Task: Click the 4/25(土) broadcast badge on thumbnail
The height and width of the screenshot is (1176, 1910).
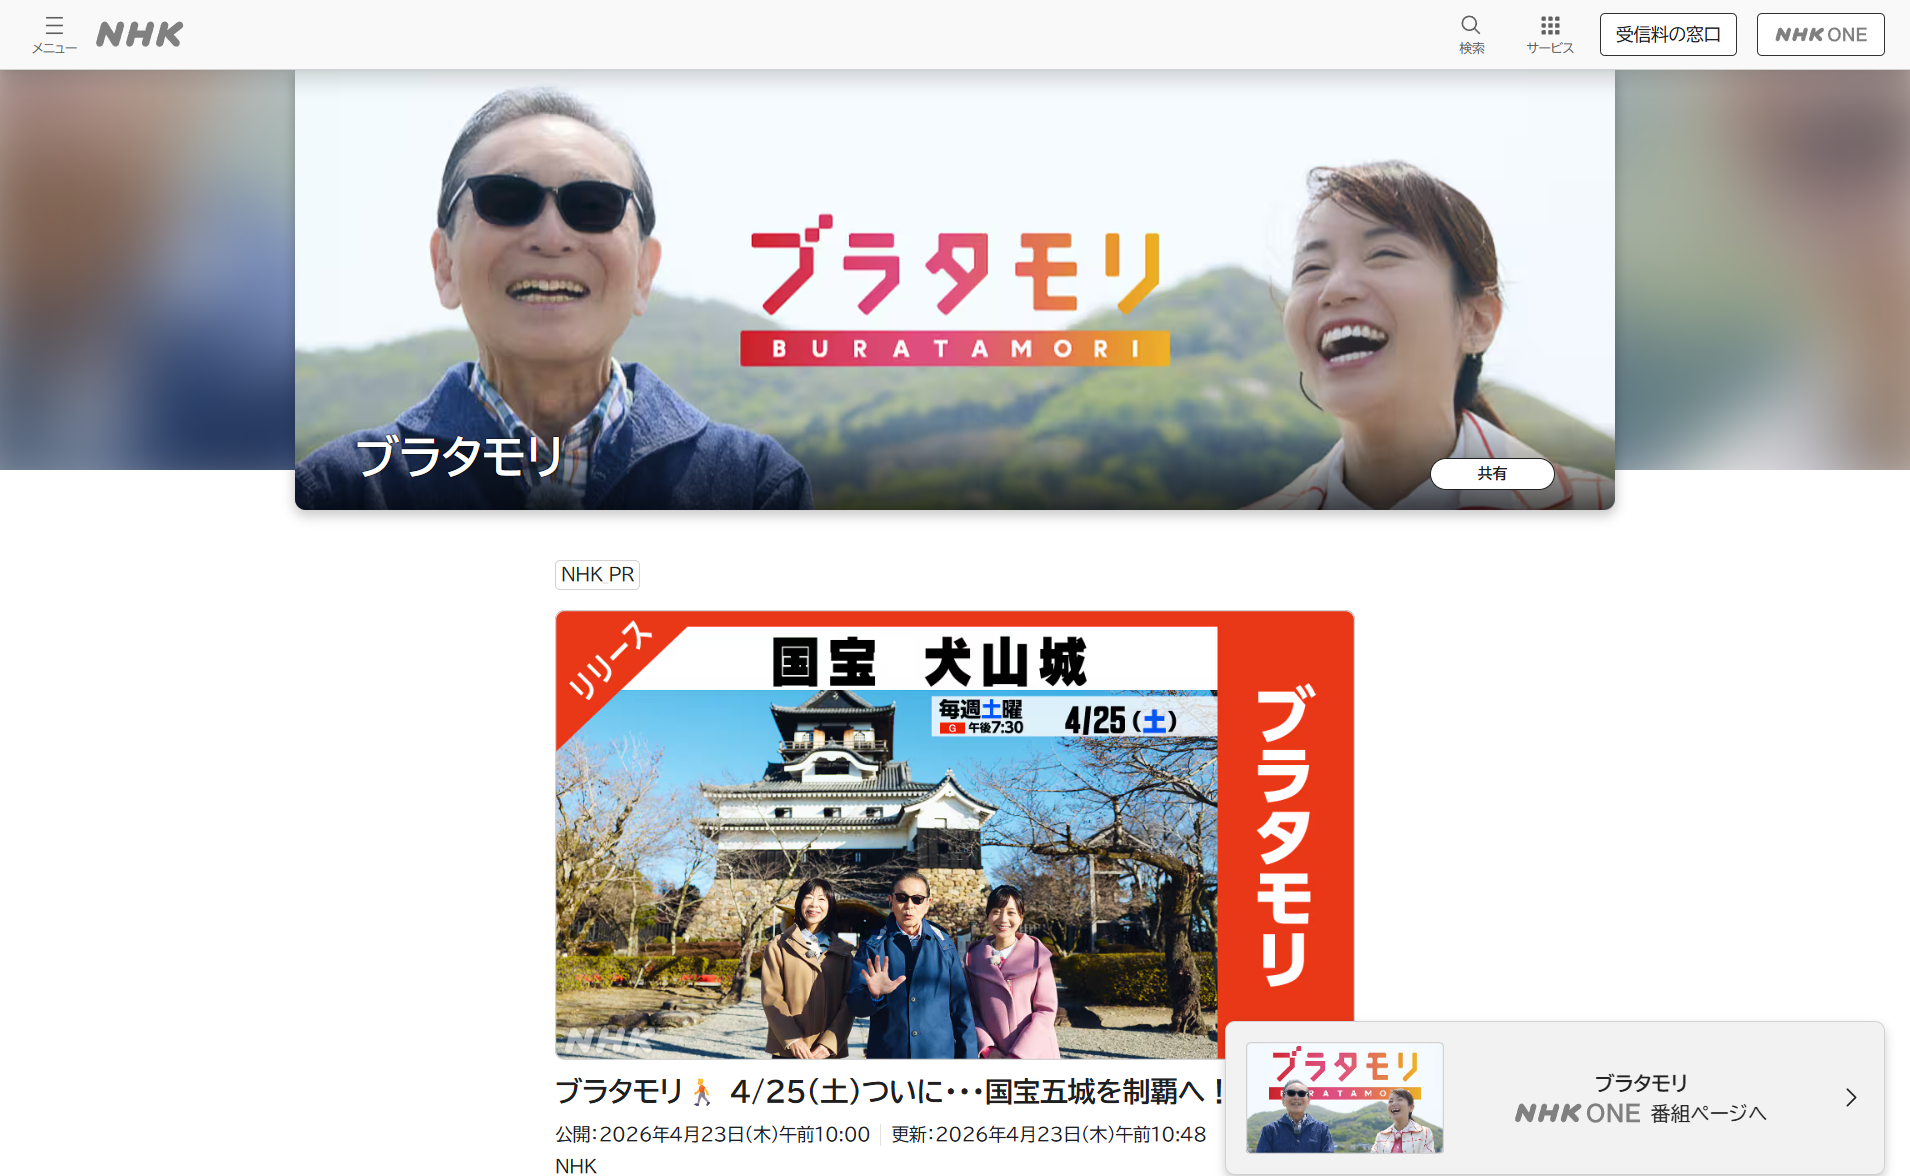Action: point(1120,720)
